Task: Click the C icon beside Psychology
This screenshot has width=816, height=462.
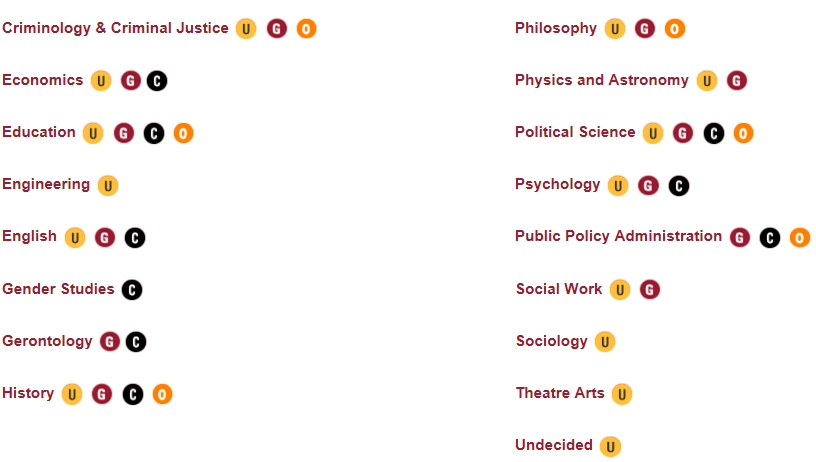Action: tap(679, 186)
